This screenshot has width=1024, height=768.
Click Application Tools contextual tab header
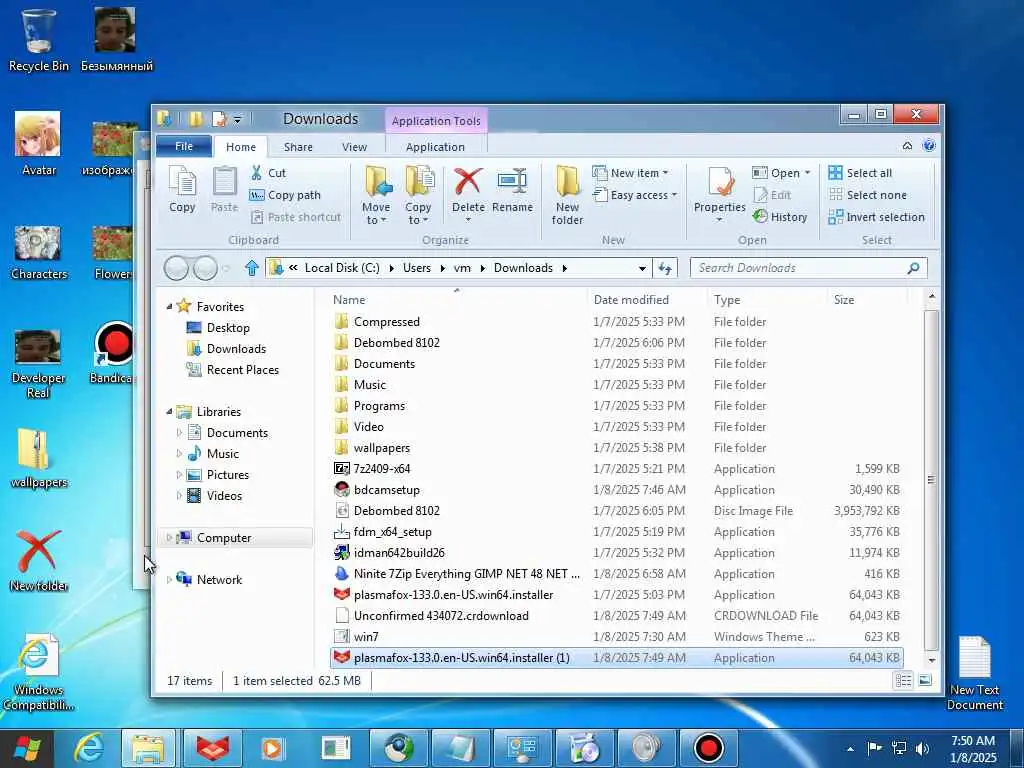pos(436,121)
